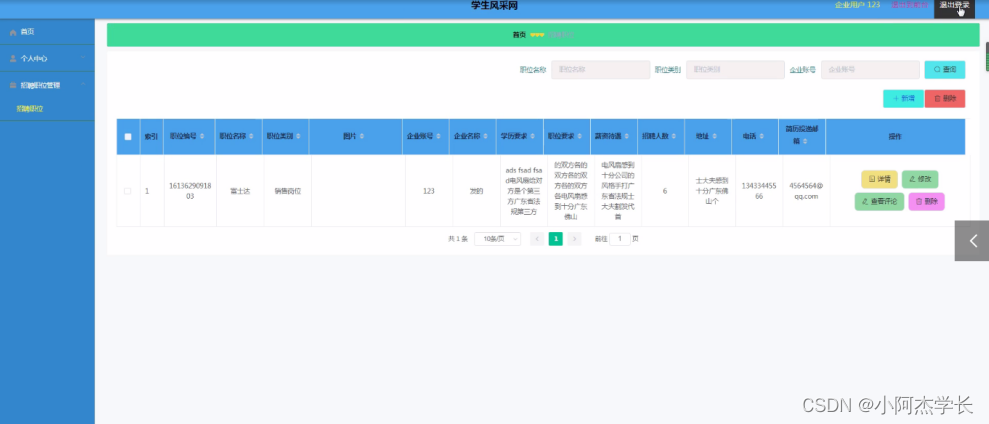This screenshot has height=424, width=989.
Task: Click 首页 in the green breadcrumb bar
Action: tap(519, 35)
